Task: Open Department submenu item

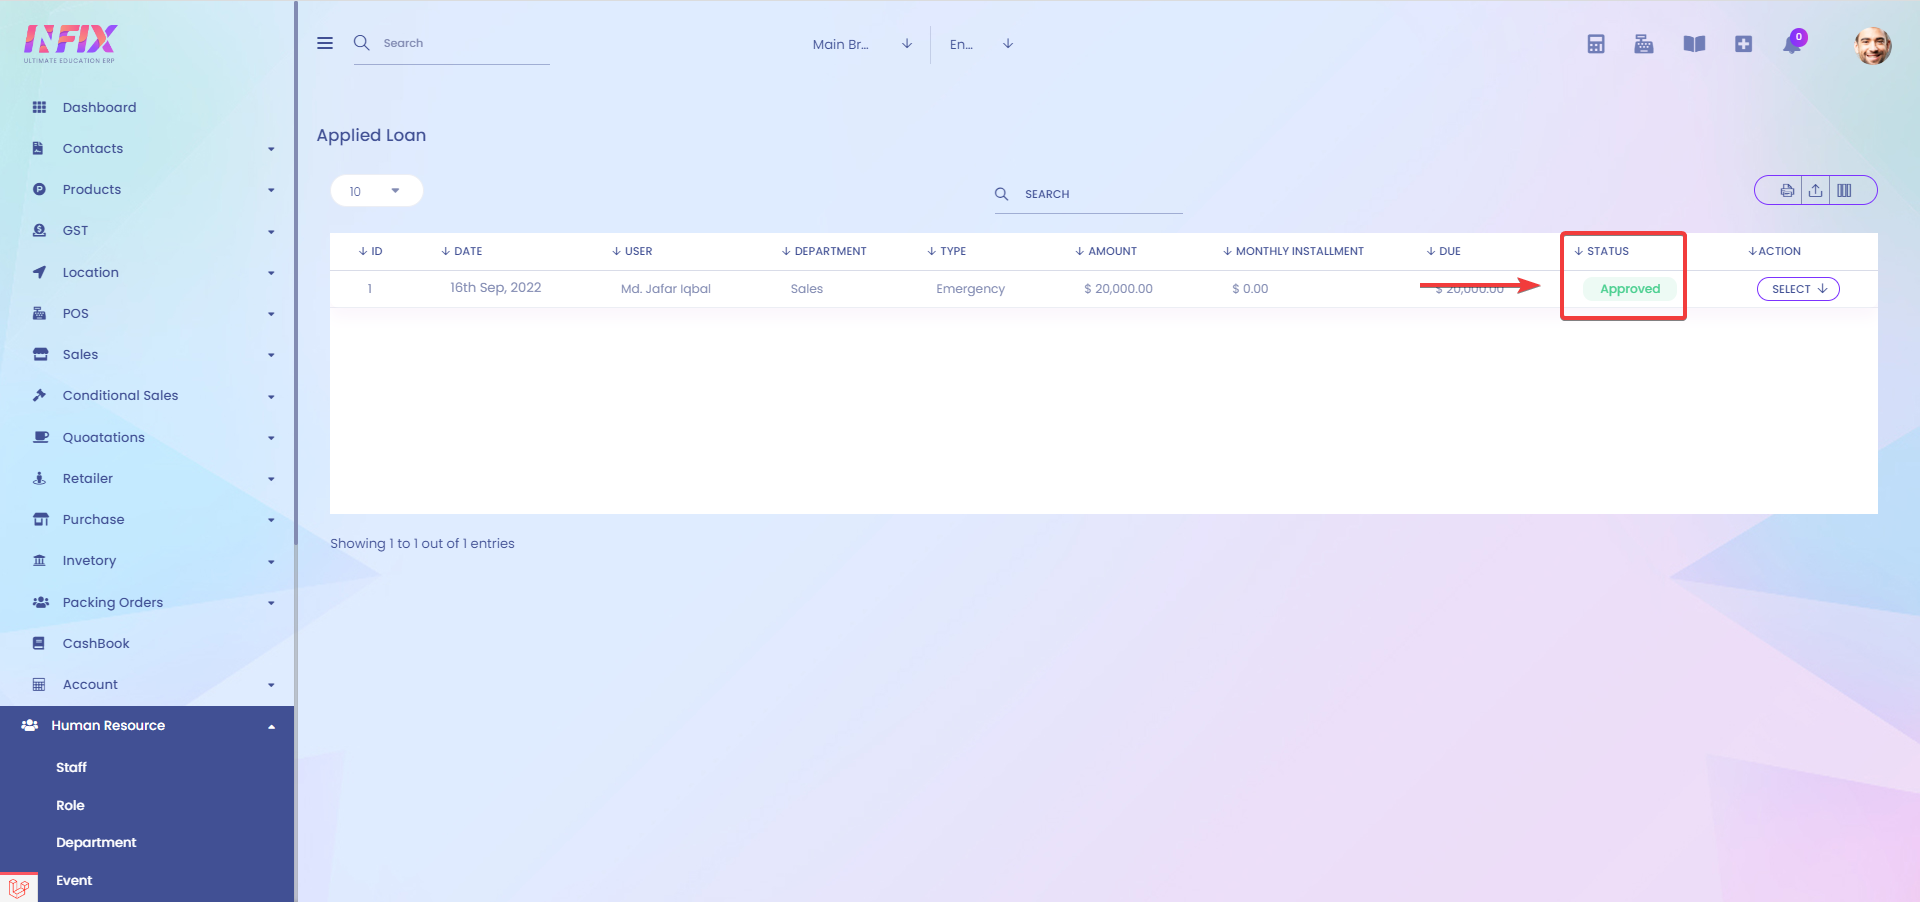Action: (96, 842)
